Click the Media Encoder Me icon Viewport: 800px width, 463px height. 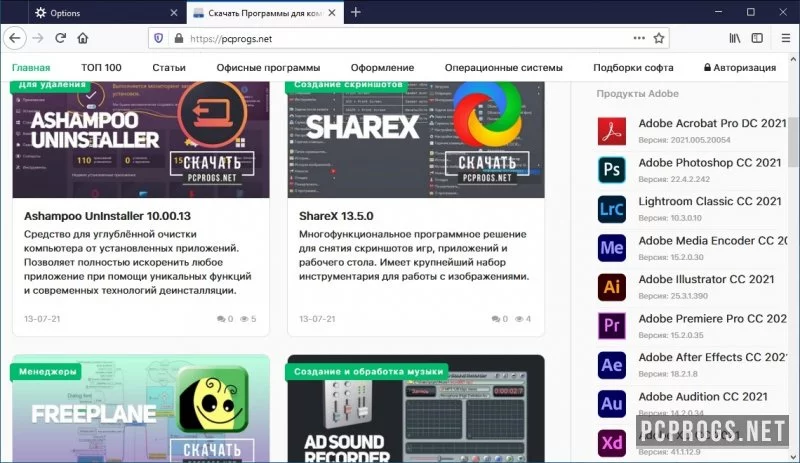pyautogui.click(x=612, y=248)
